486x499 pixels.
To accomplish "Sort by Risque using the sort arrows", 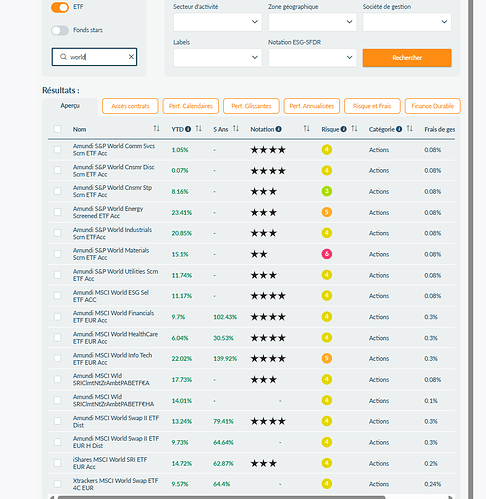I will click(354, 129).
